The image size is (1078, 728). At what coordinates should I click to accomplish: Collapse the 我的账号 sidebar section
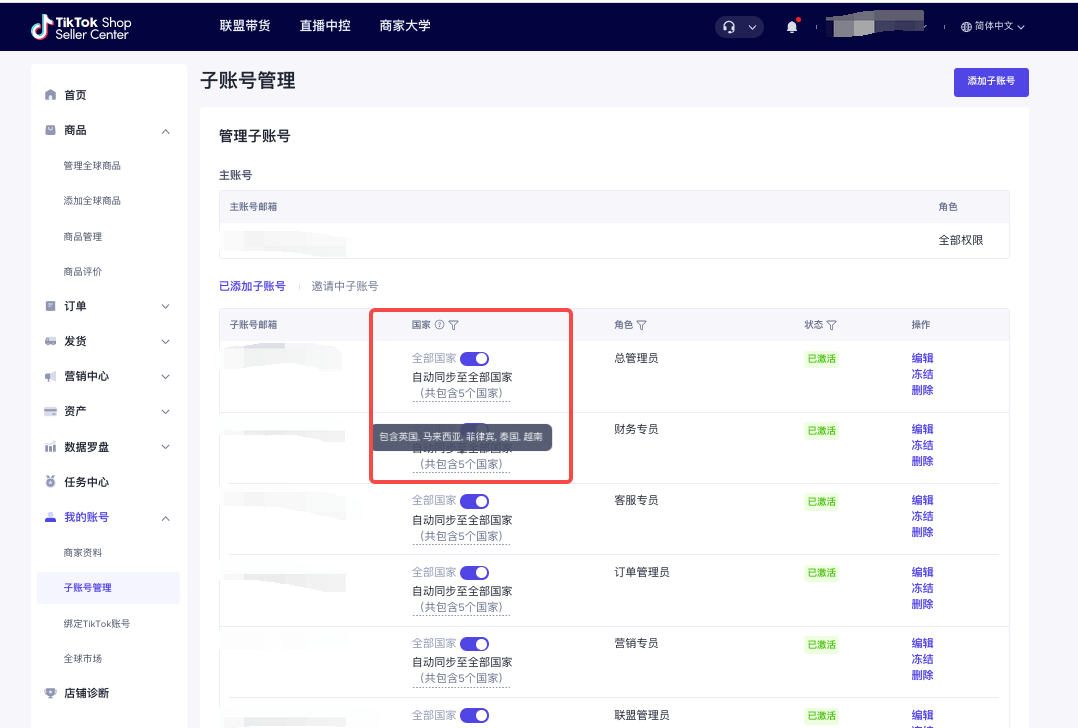pos(166,518)
